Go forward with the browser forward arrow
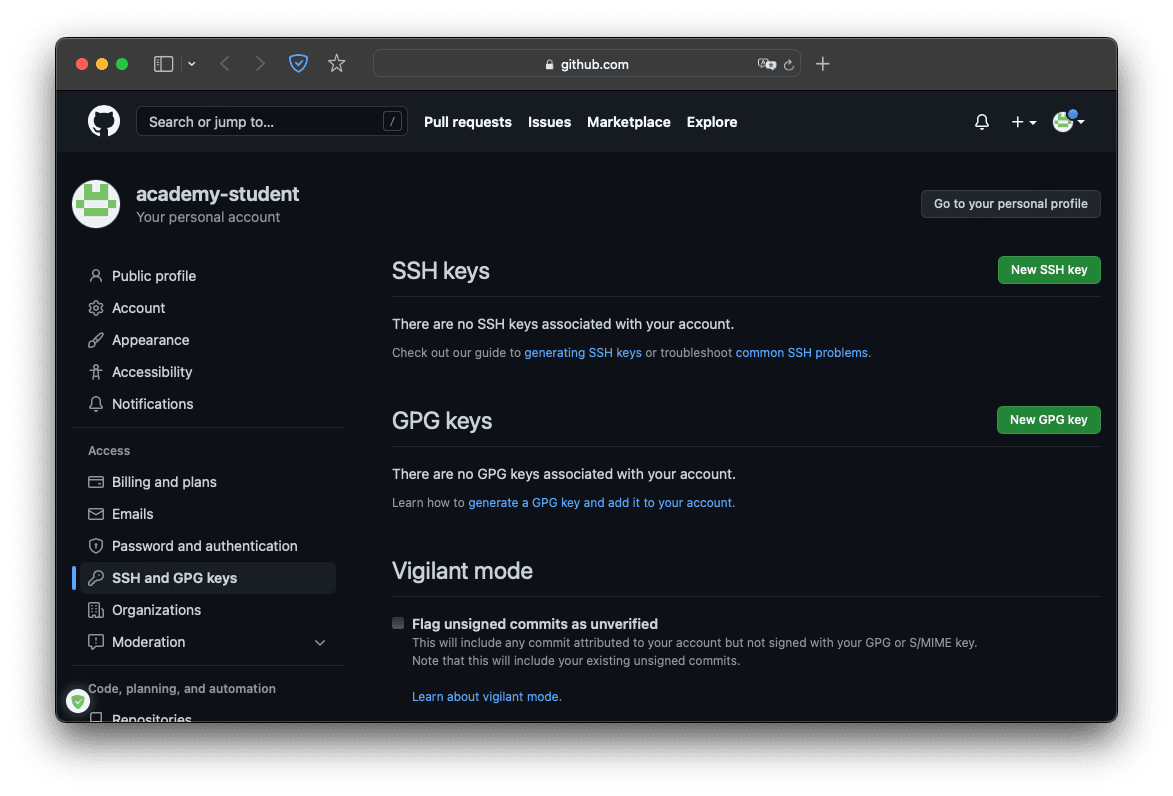Image resolution: width=1173 pixels, height=796 pixels. click(x=260, y=64)
